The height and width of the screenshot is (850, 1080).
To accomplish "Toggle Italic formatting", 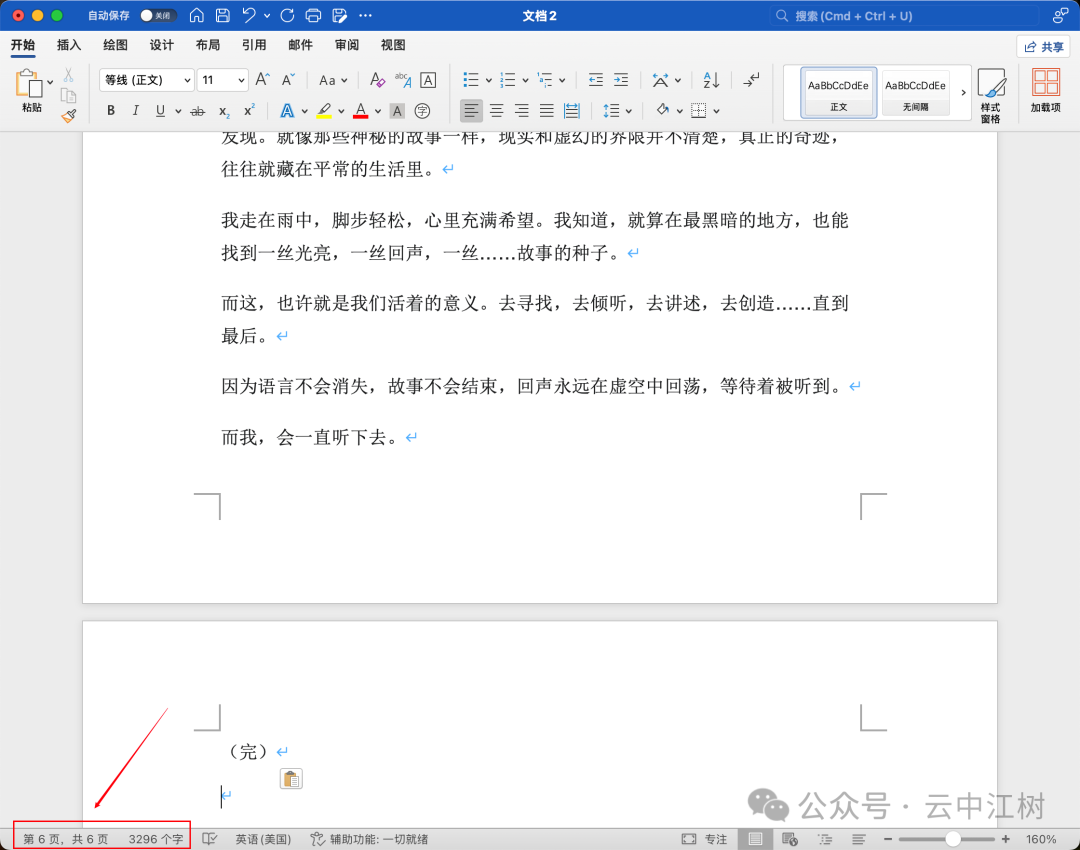I will click(x=135, y=111).
